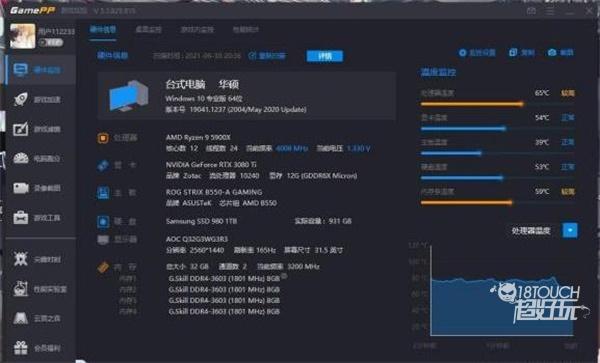Click the blue rescan link with refresh icon
This screenshot has width=600, height=363.
267,56
